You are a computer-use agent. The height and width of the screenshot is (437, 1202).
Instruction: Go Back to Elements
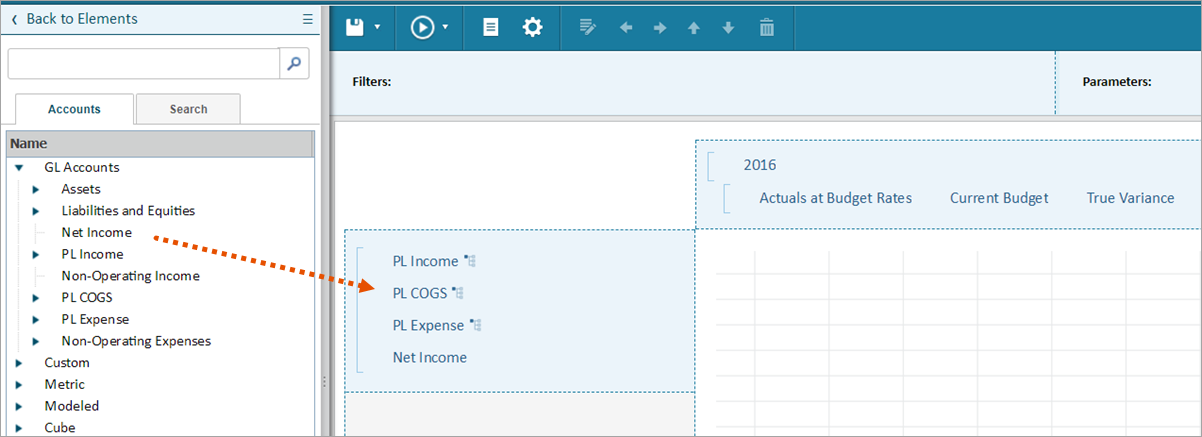coord(74,18)
